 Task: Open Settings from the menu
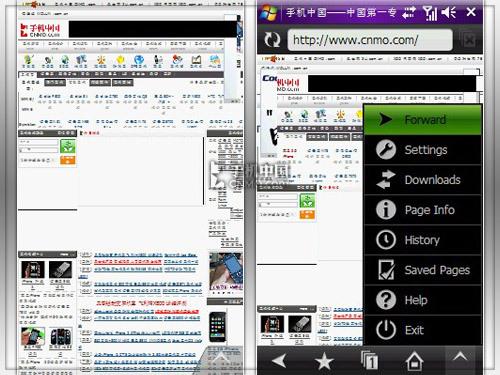tap(423, 150)
